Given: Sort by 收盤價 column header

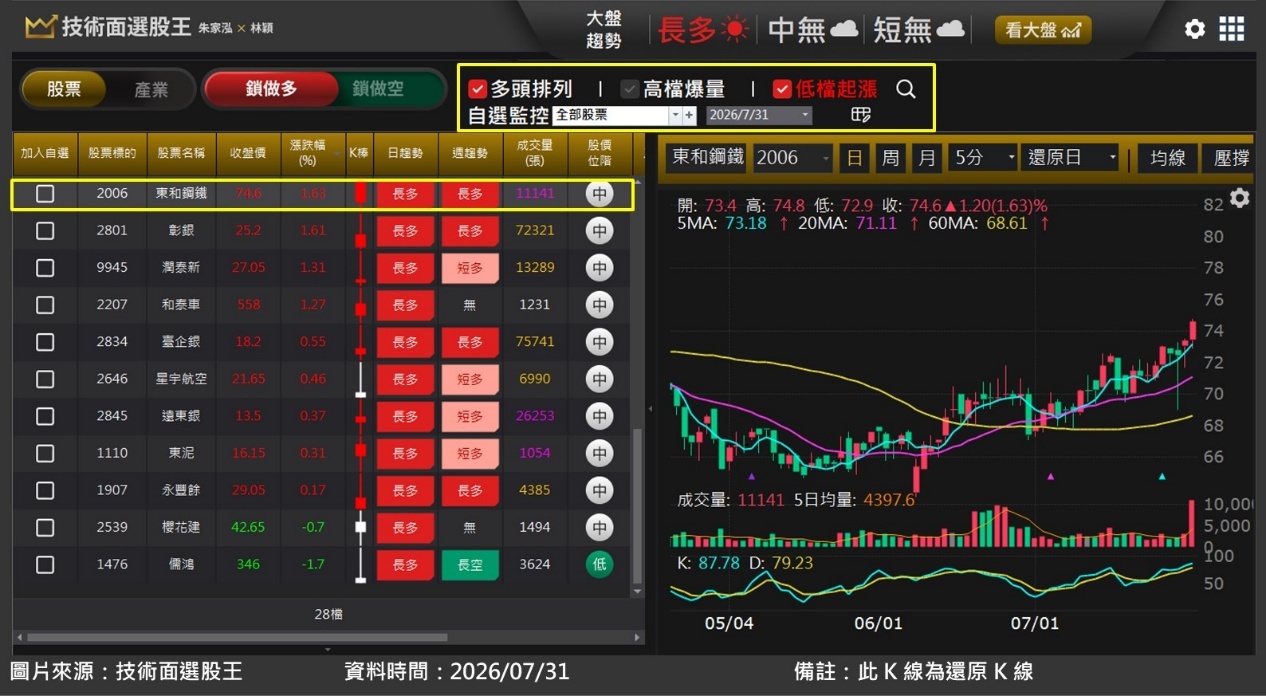Looking at the screenshot, I should tap(247, 153).
